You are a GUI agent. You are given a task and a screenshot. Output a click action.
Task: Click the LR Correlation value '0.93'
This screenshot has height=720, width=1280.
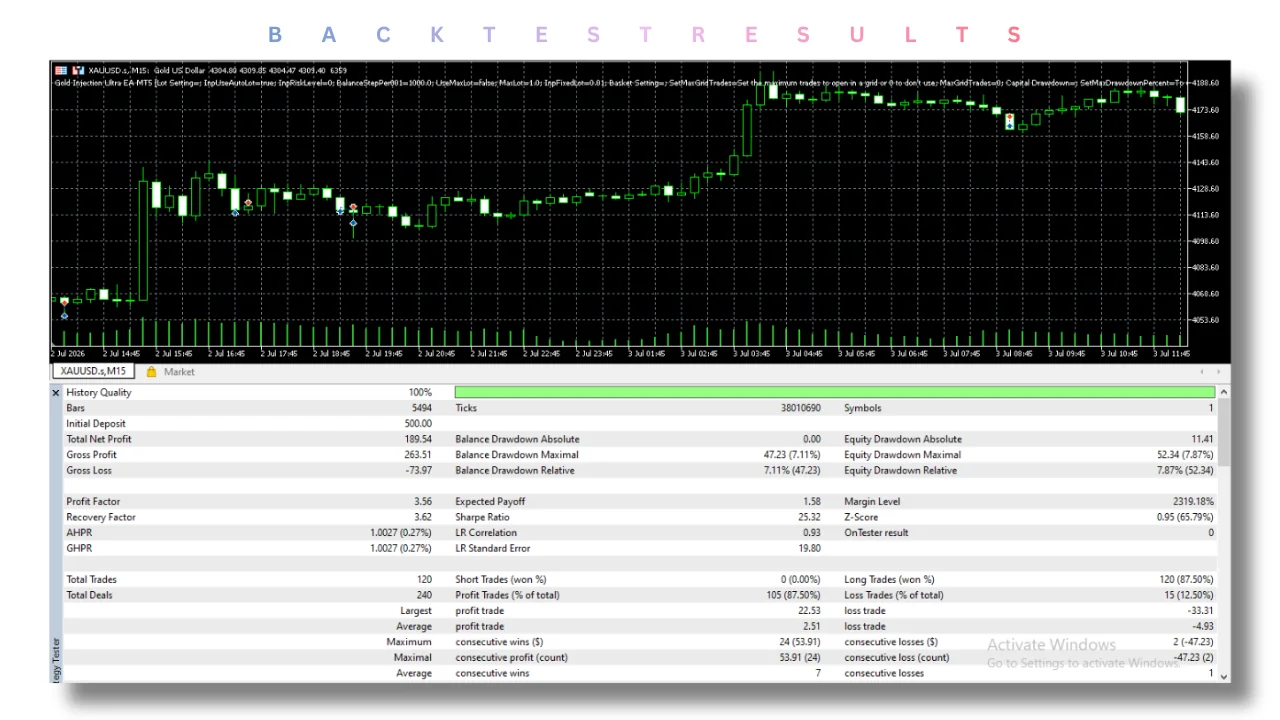coord(811,533)
